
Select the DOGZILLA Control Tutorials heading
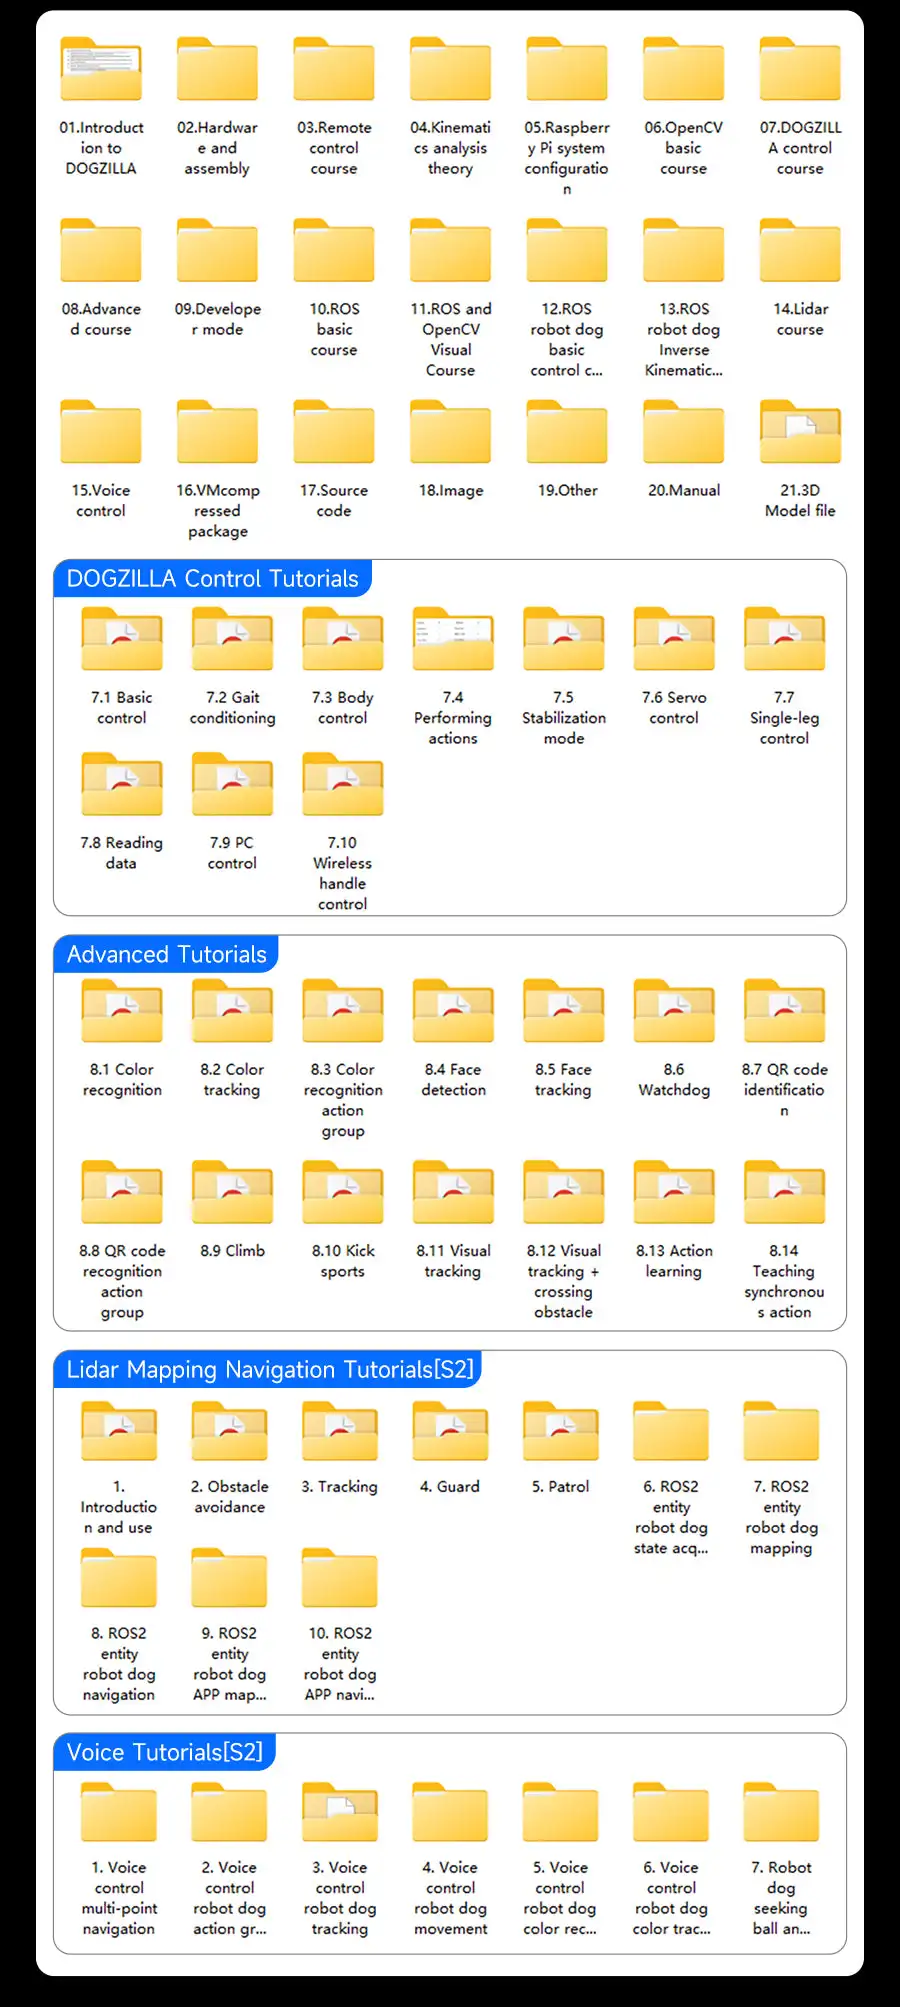(x=212, y=578)
